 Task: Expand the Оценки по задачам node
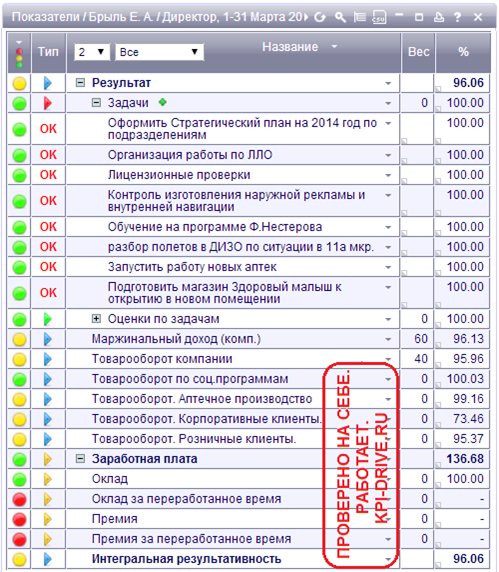(x=96, y=319)
